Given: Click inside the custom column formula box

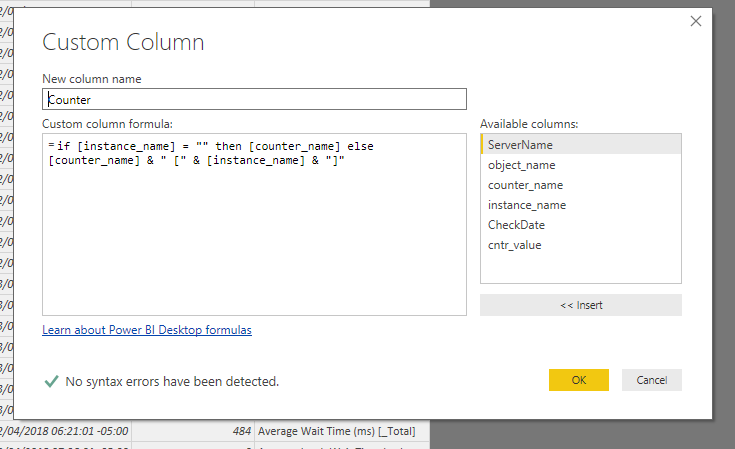Looking at the screenshot, I should [254, 224].
